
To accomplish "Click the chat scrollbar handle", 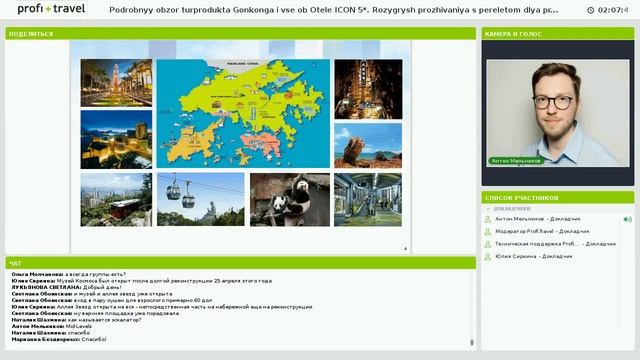I will click(x=472, y=342).
